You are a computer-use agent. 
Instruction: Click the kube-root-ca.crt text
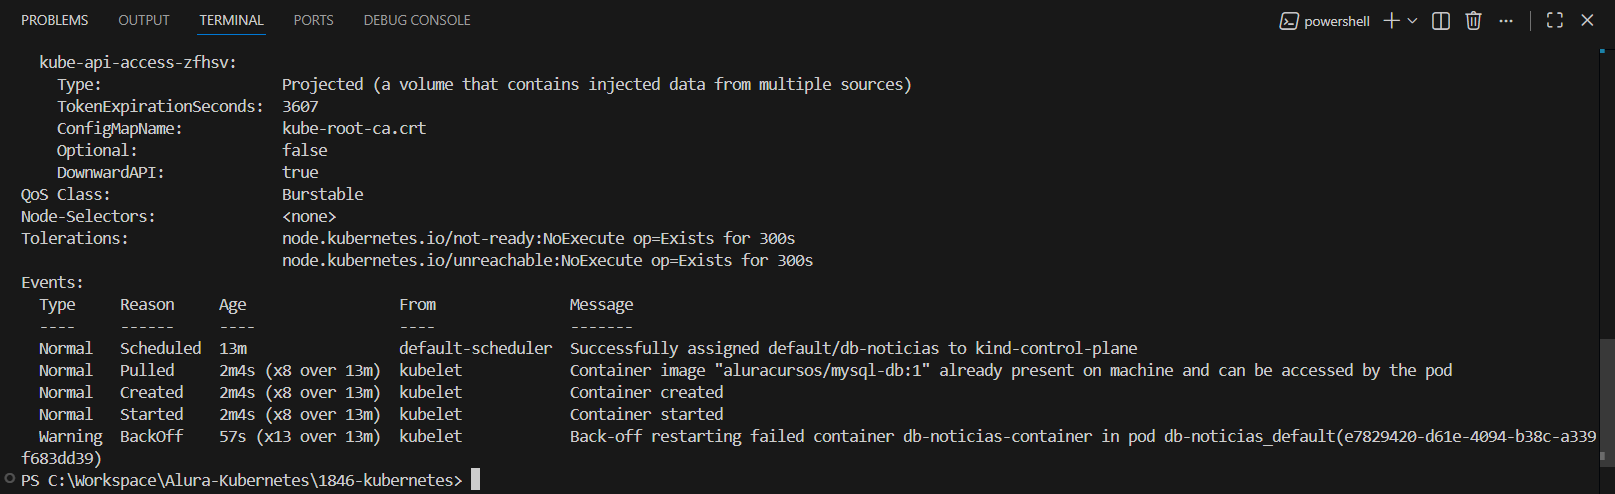point(354,128)
